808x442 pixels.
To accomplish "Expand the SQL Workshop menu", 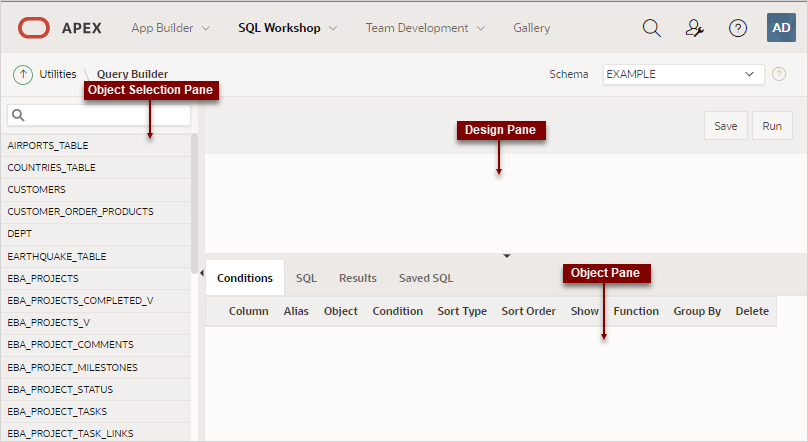I will [287, 28].
